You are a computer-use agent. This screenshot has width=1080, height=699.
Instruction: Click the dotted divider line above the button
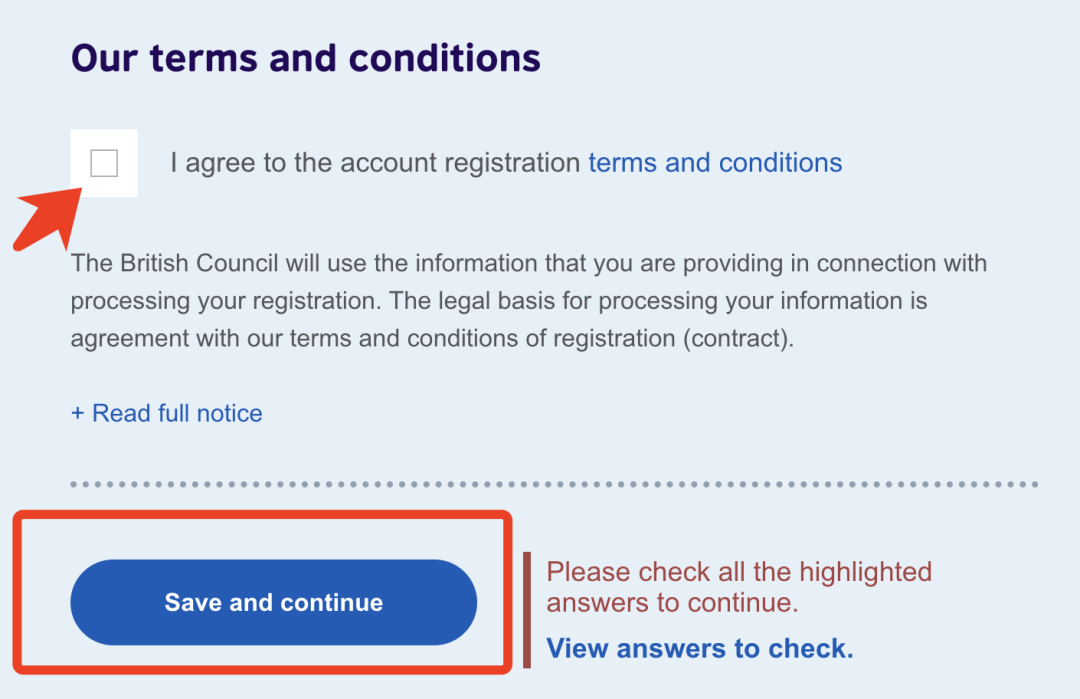[x=554, y=485]
